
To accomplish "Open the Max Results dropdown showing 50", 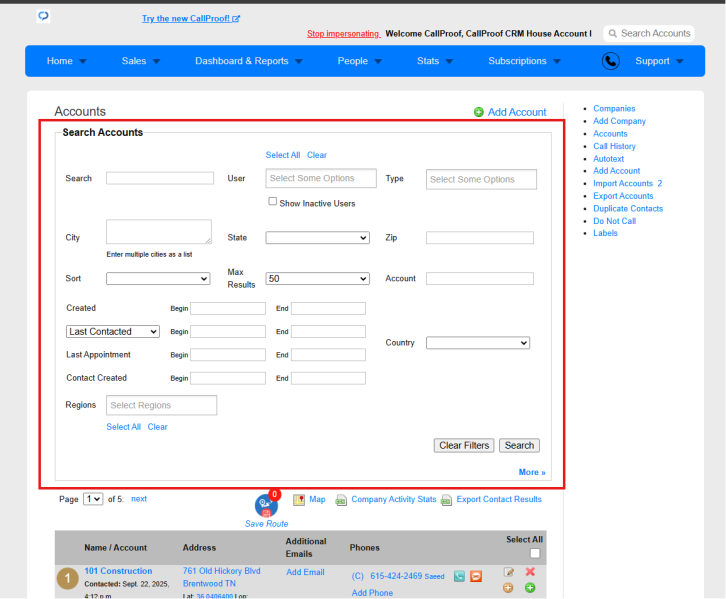I will point(318,279).
